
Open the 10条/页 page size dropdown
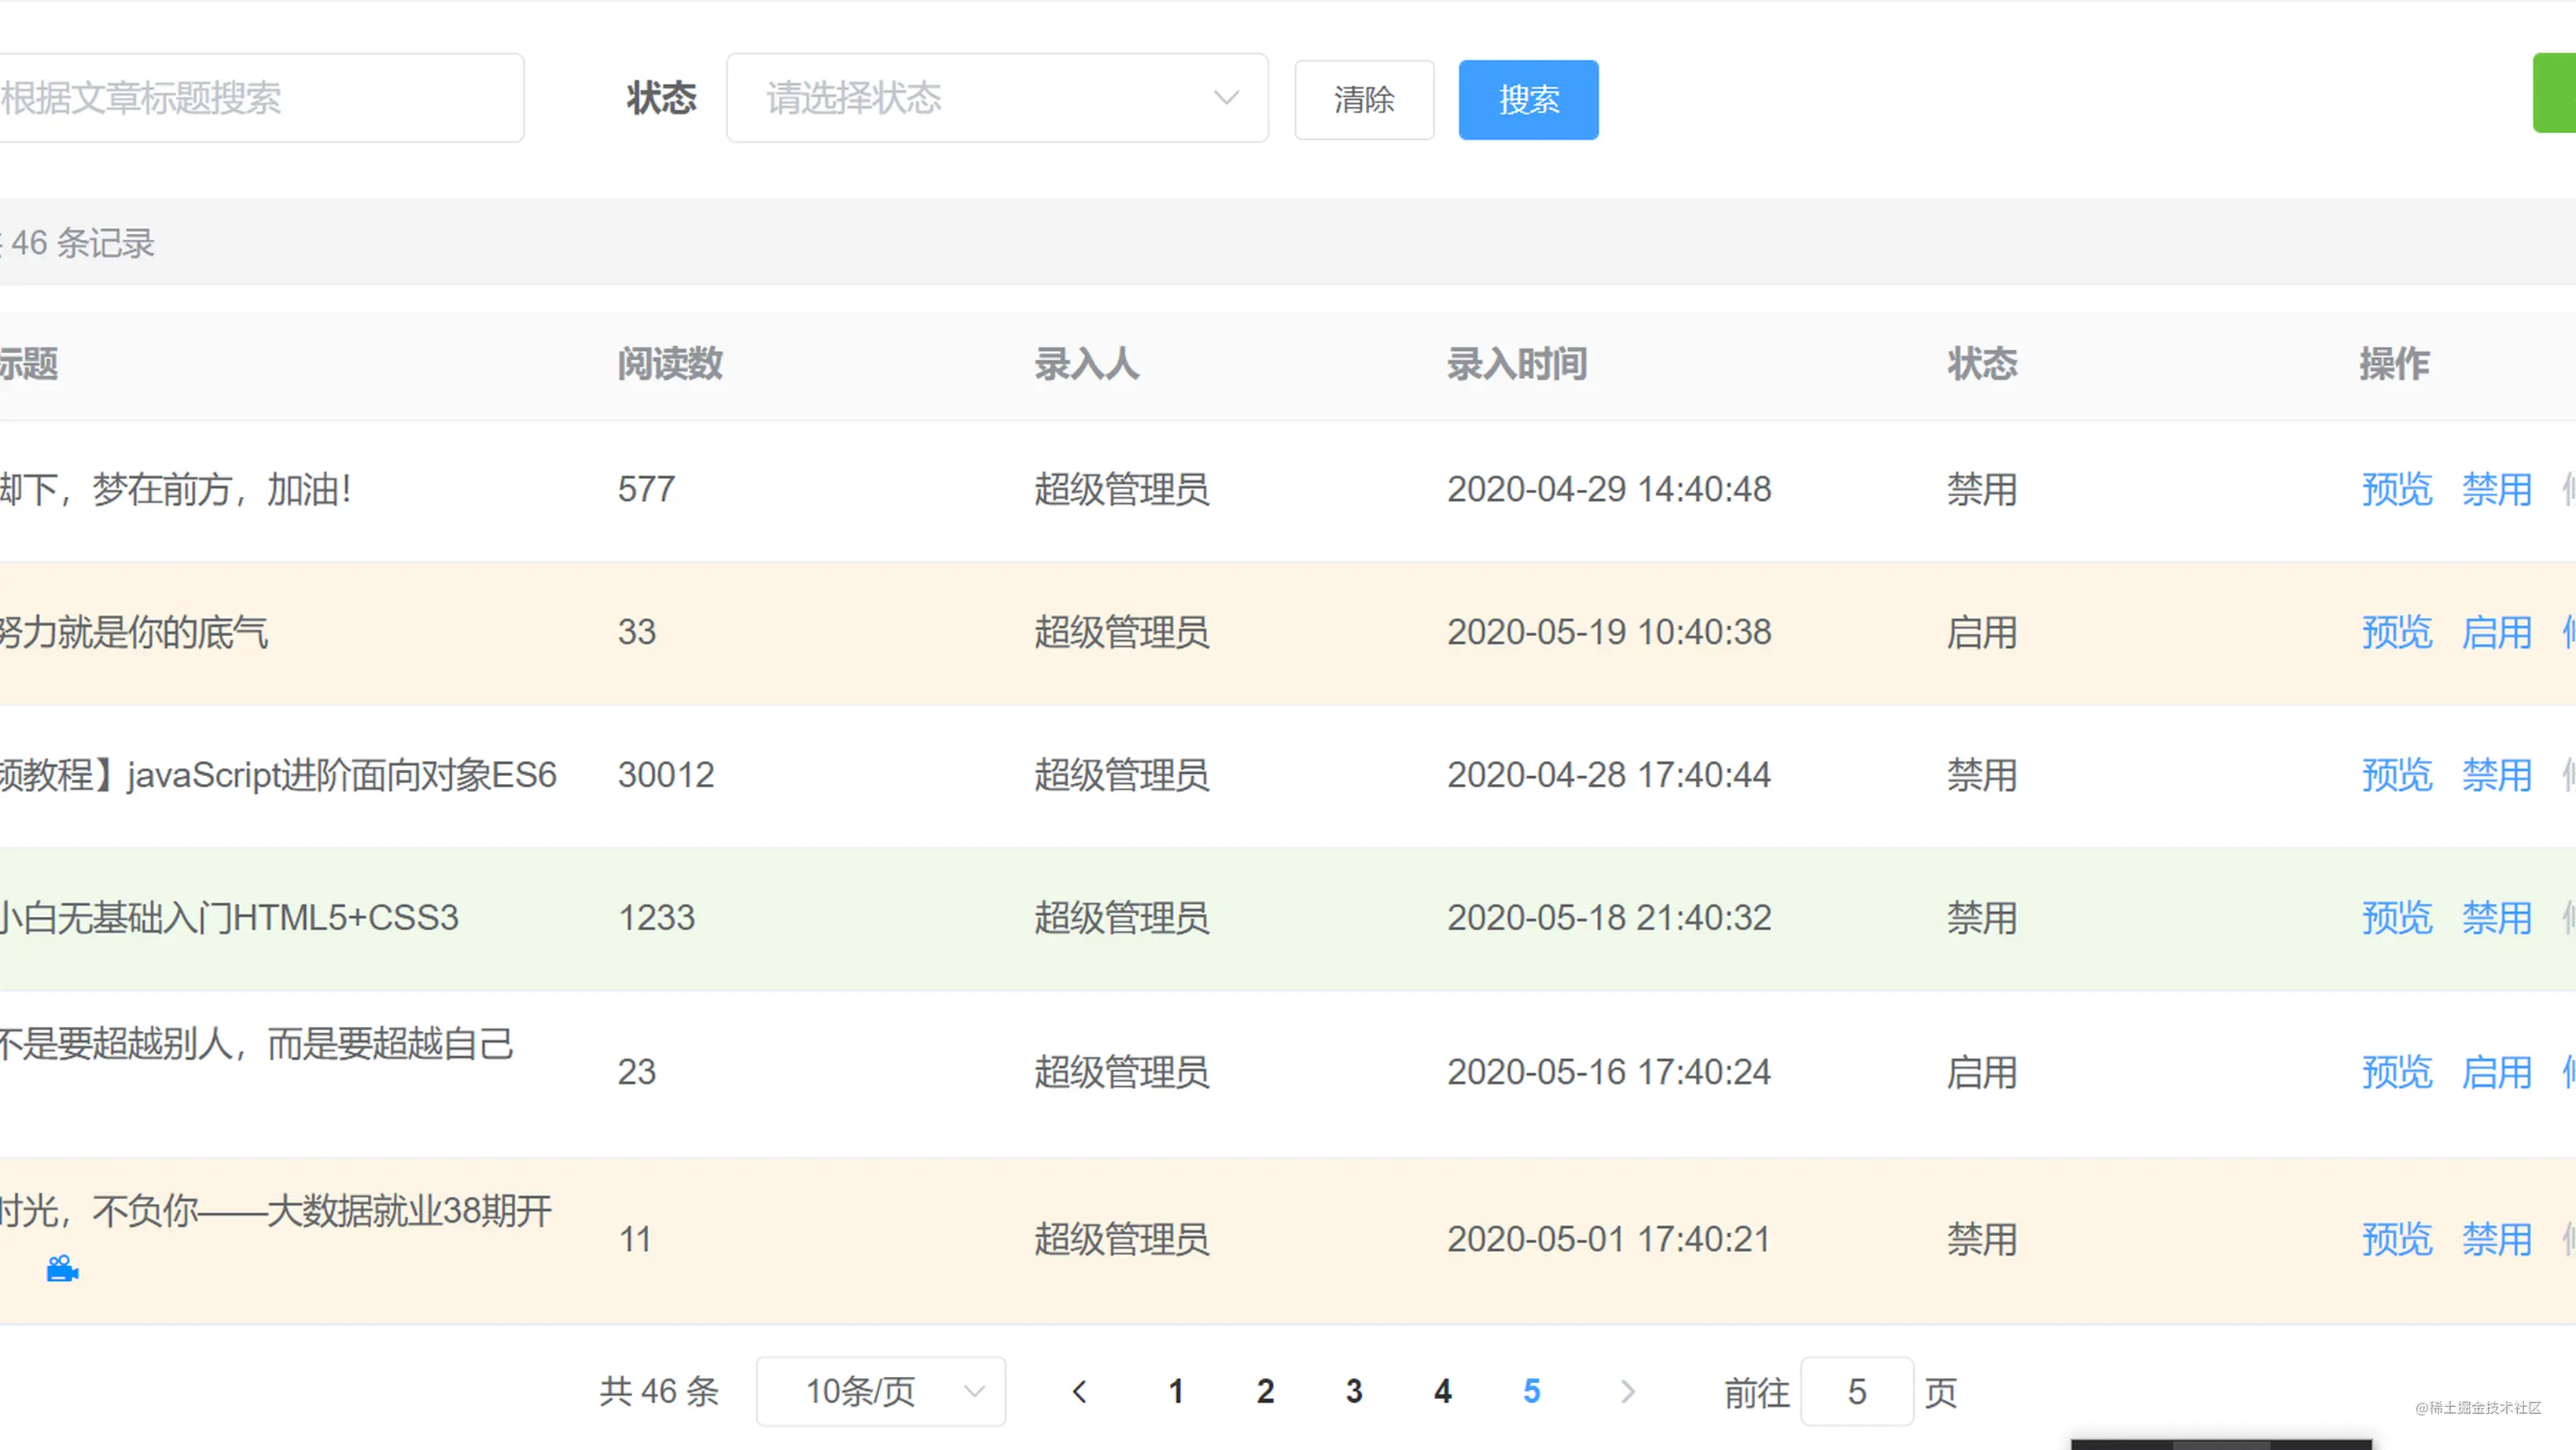[880, 1391]
